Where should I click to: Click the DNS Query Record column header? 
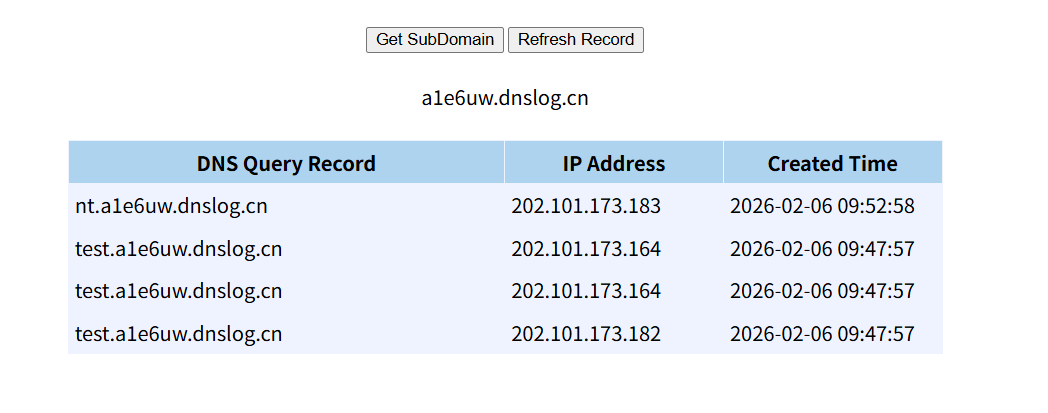[286, 164]
